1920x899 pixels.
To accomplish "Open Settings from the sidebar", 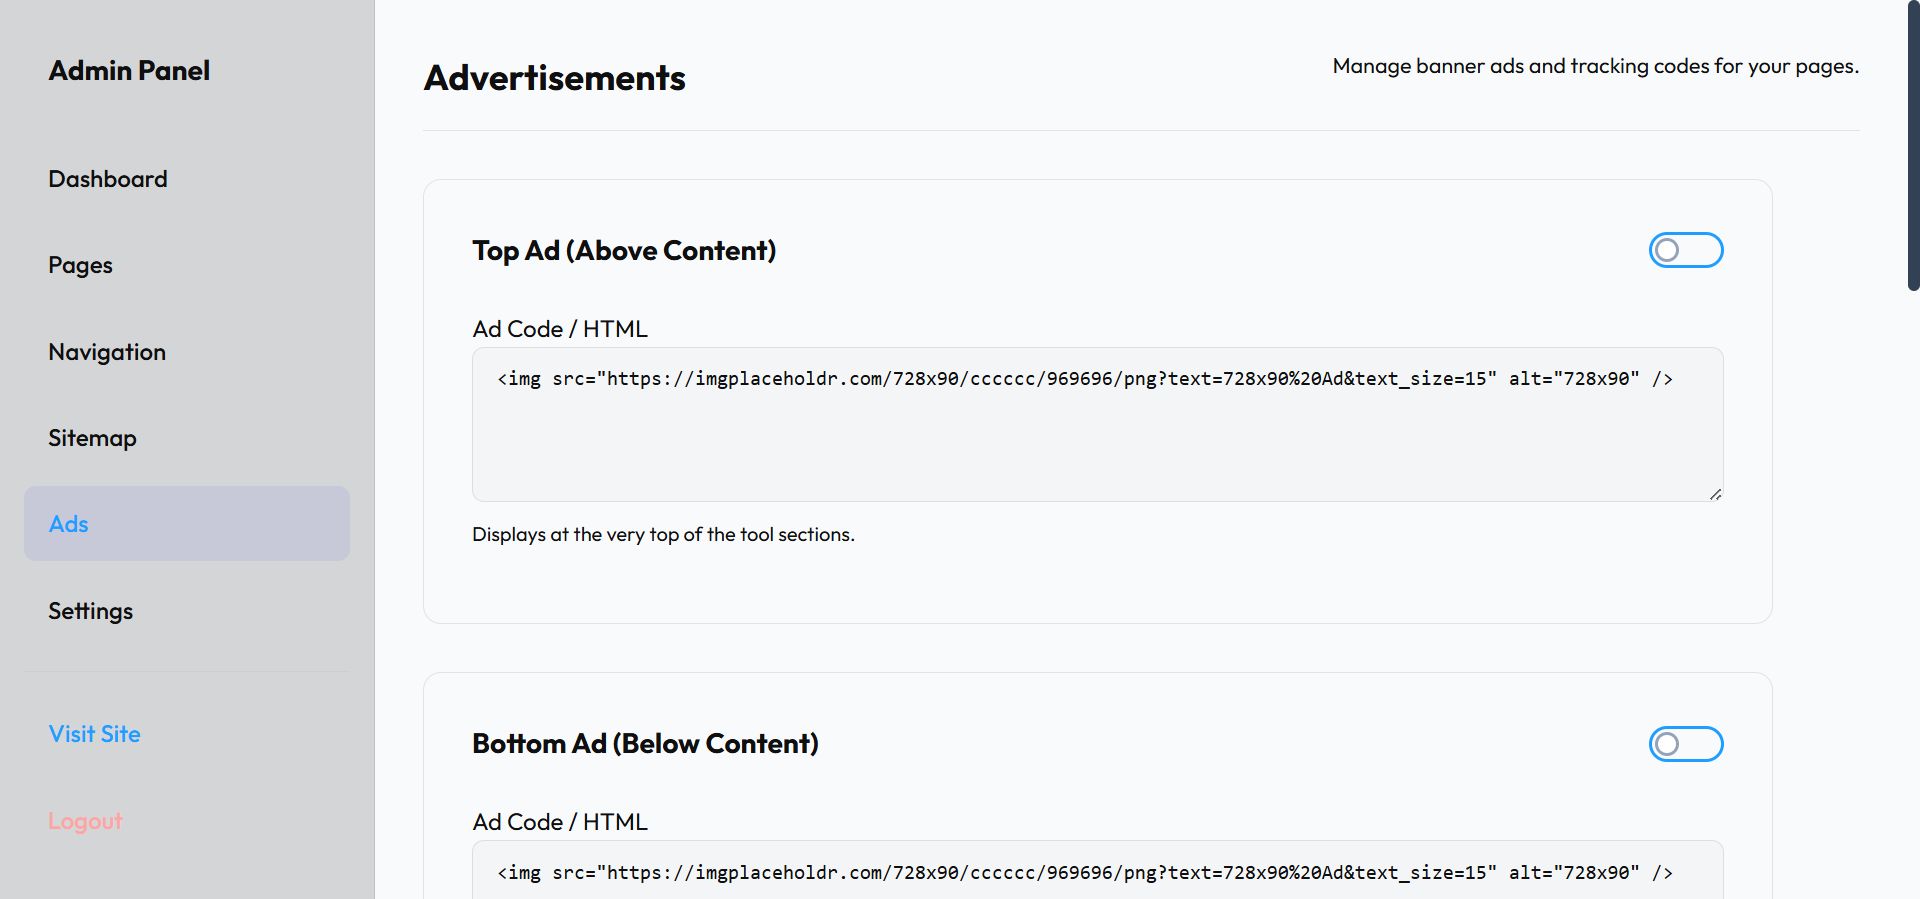I will click(x=90, y=611).
